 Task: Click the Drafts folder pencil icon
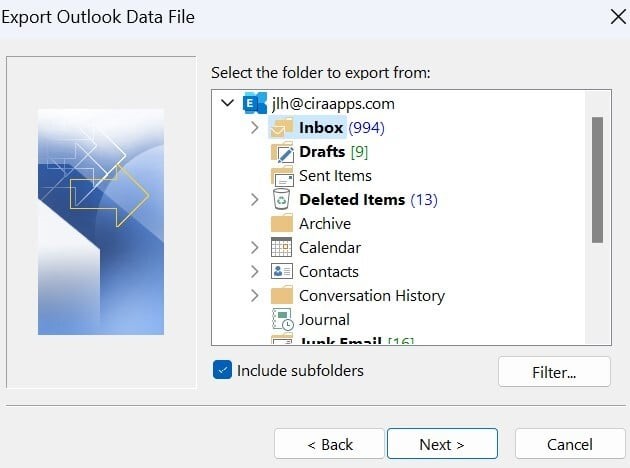coord(282,151)
